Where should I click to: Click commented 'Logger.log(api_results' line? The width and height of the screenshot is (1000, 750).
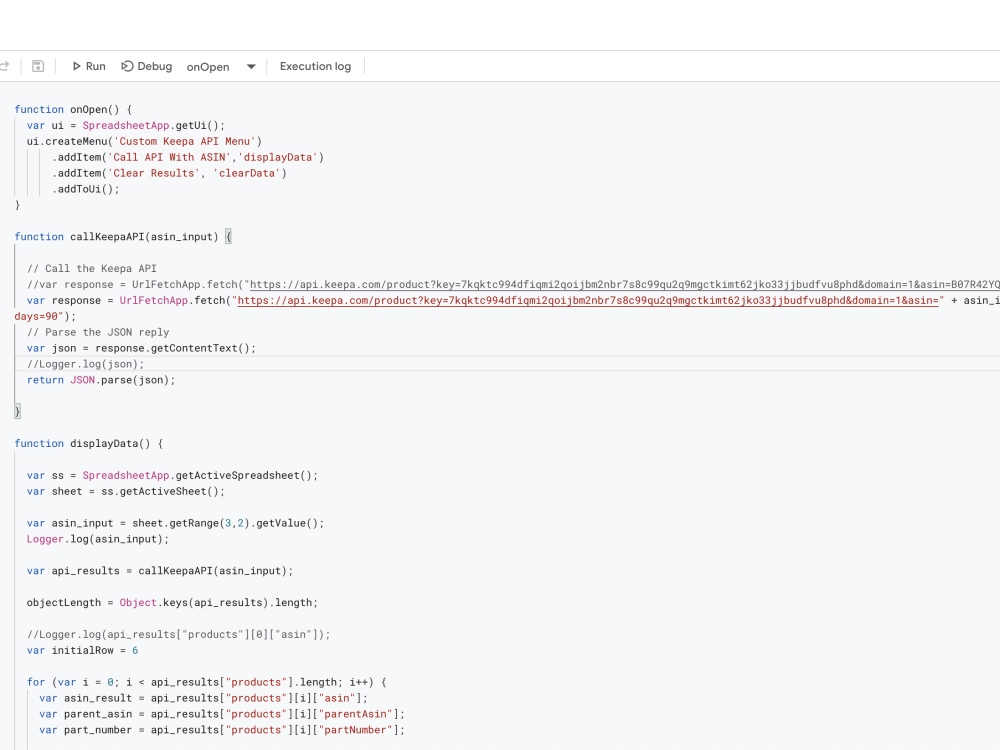click(x=179, y=635)
